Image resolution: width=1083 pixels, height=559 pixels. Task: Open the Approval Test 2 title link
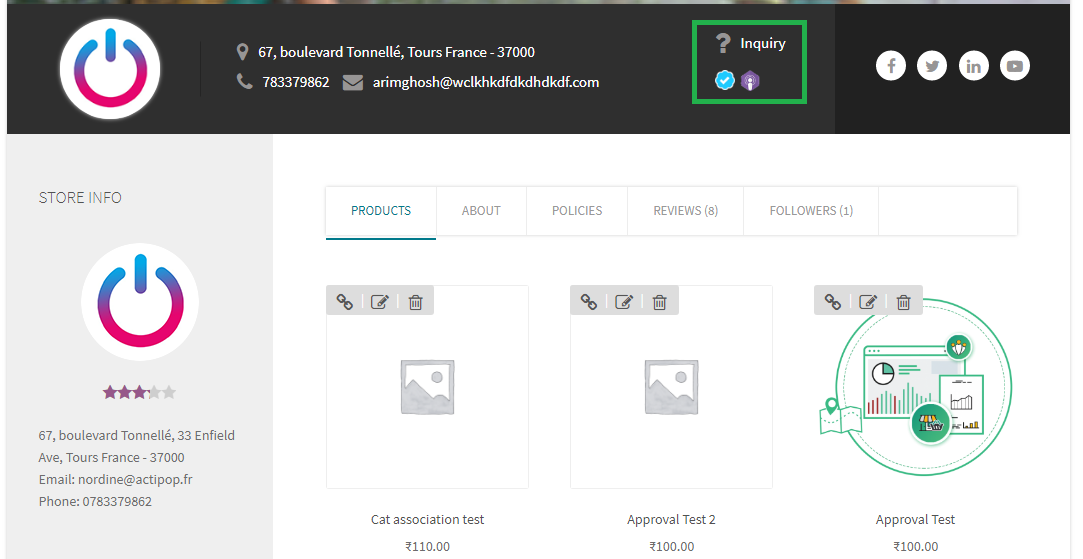coord(671,520)
